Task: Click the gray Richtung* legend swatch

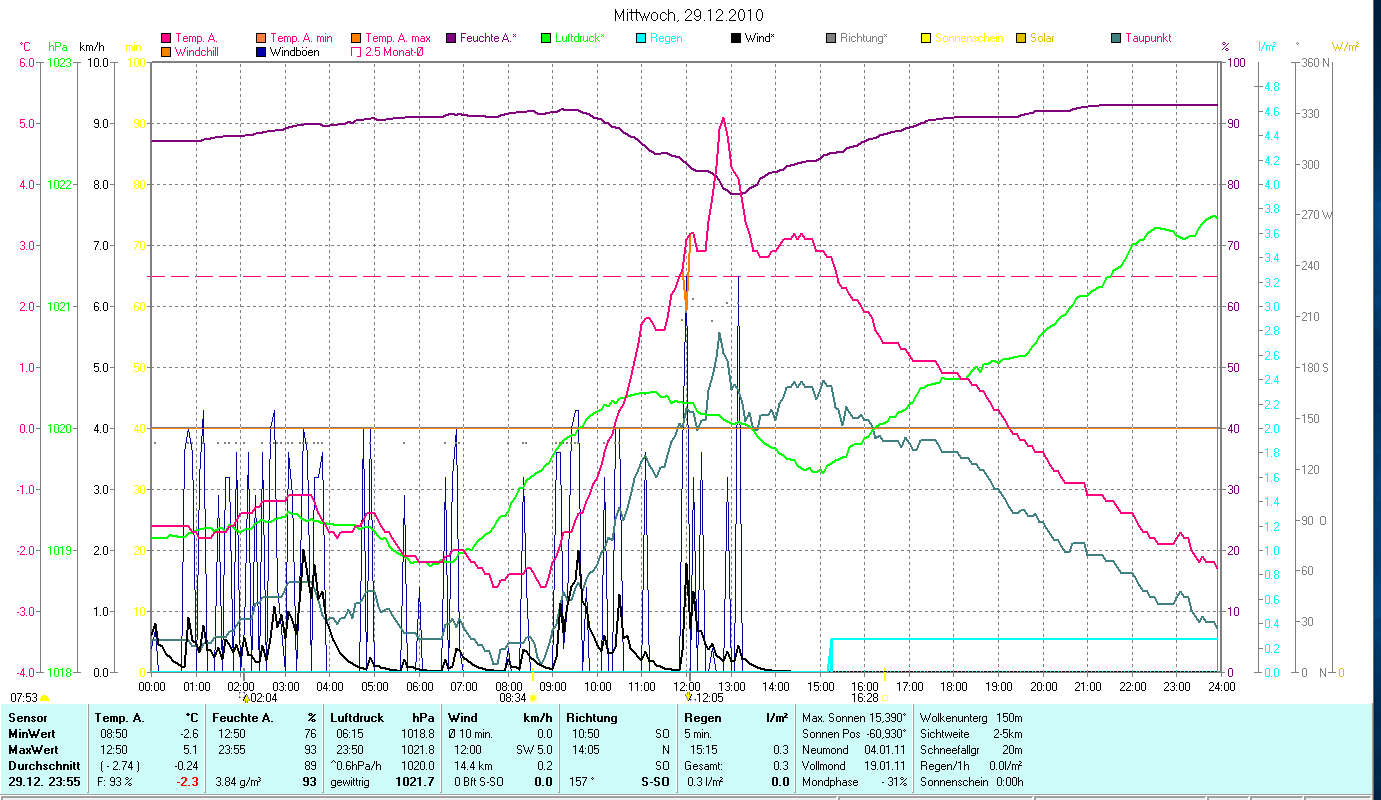Action: (831, 38)
